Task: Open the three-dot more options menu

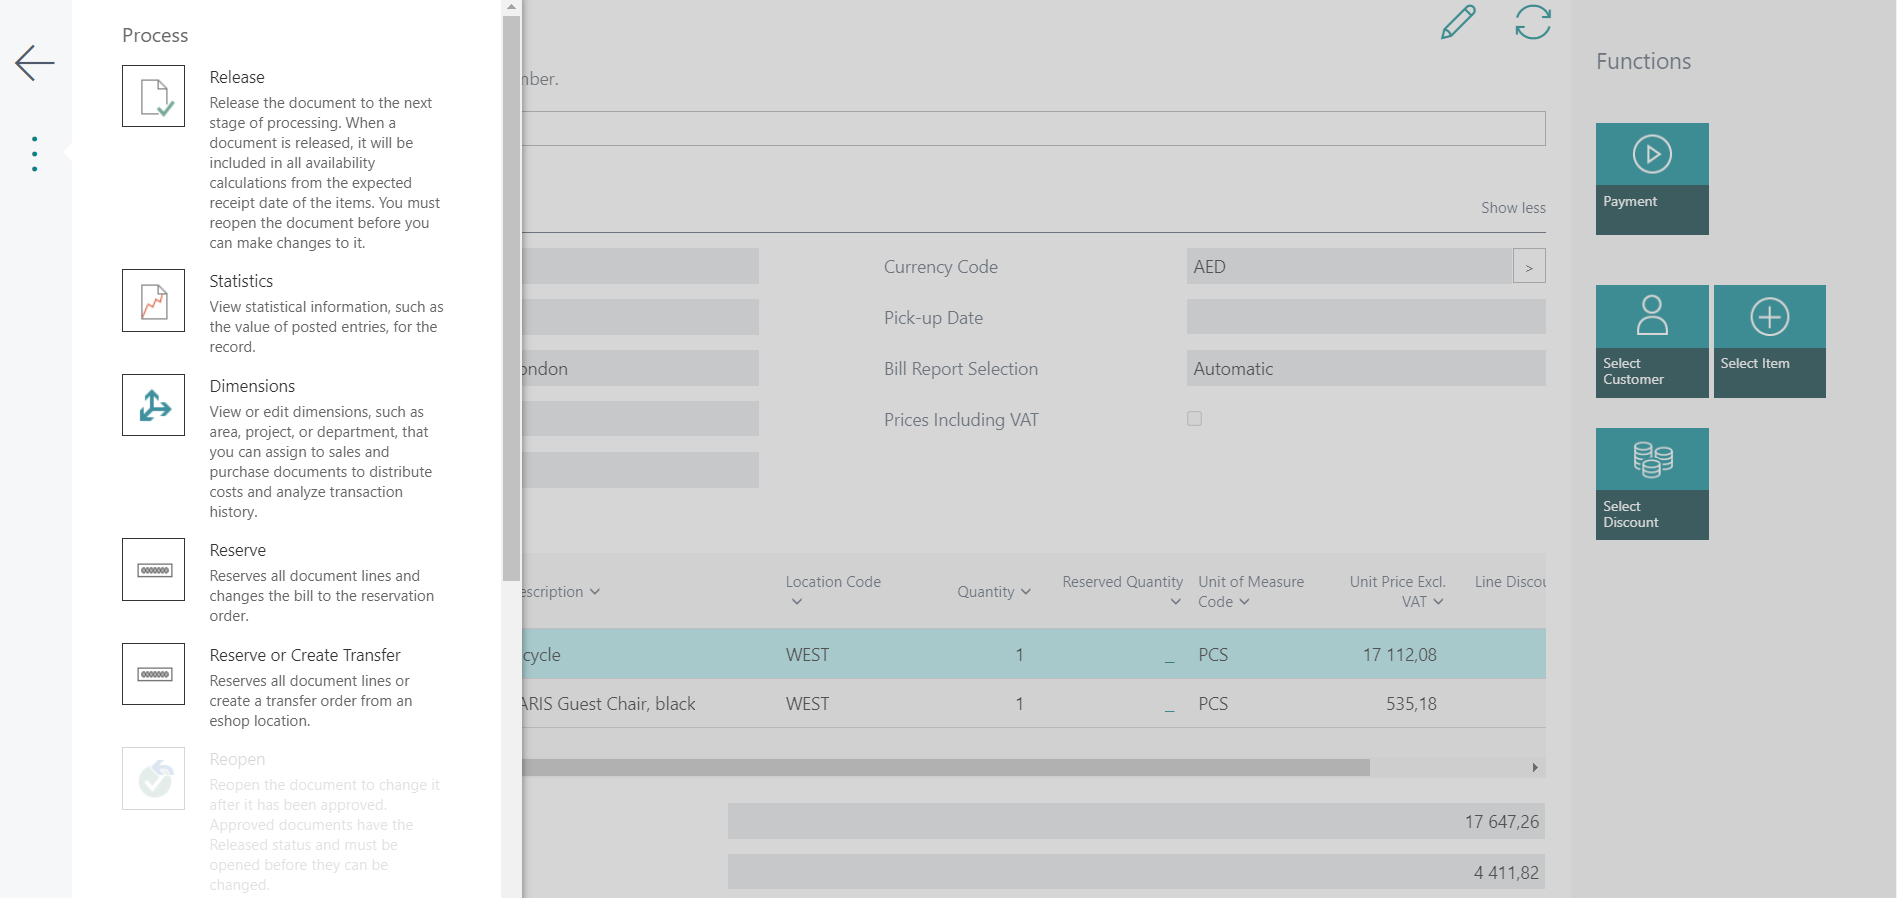Action: coord(35,154)
